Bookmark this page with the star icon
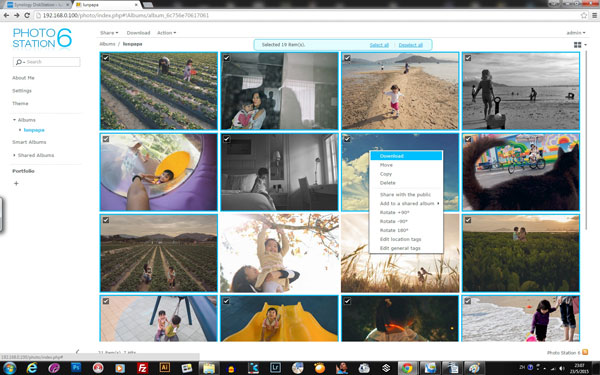 [584, 15]
